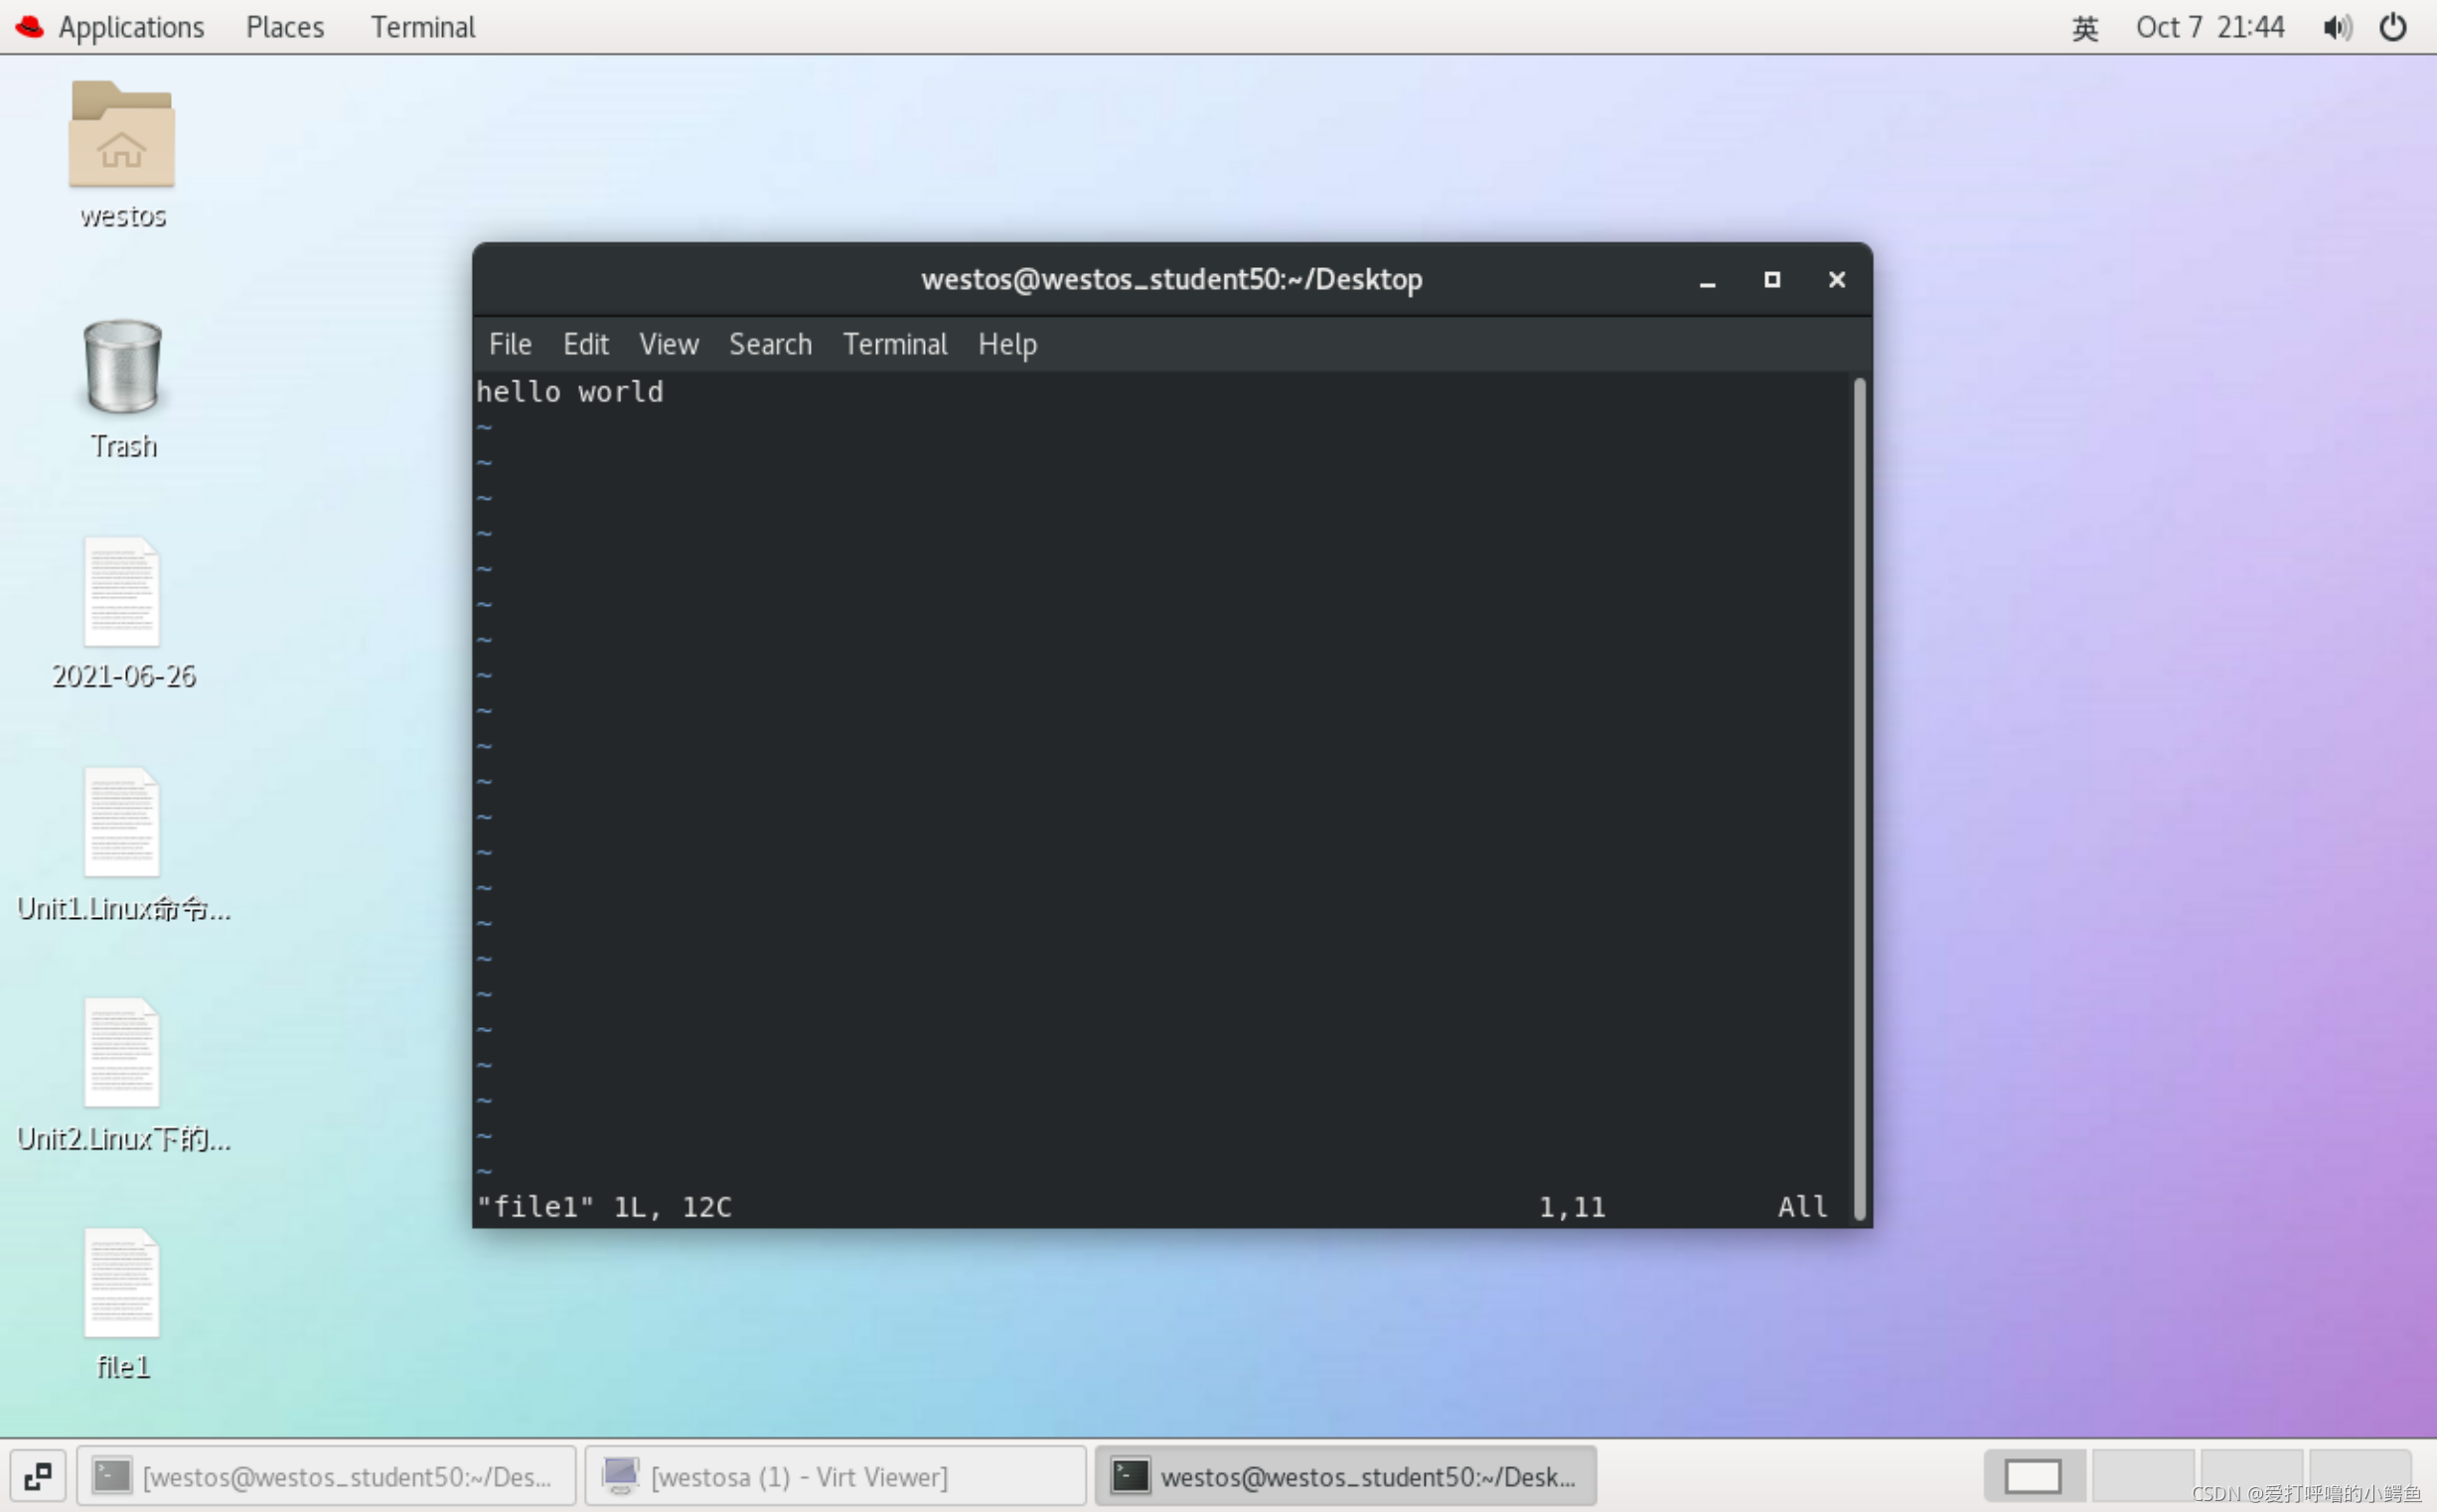2437x1512 pixels.
Task: Click the terminal vertical scrollbar
Action: tap(1859, 798)
